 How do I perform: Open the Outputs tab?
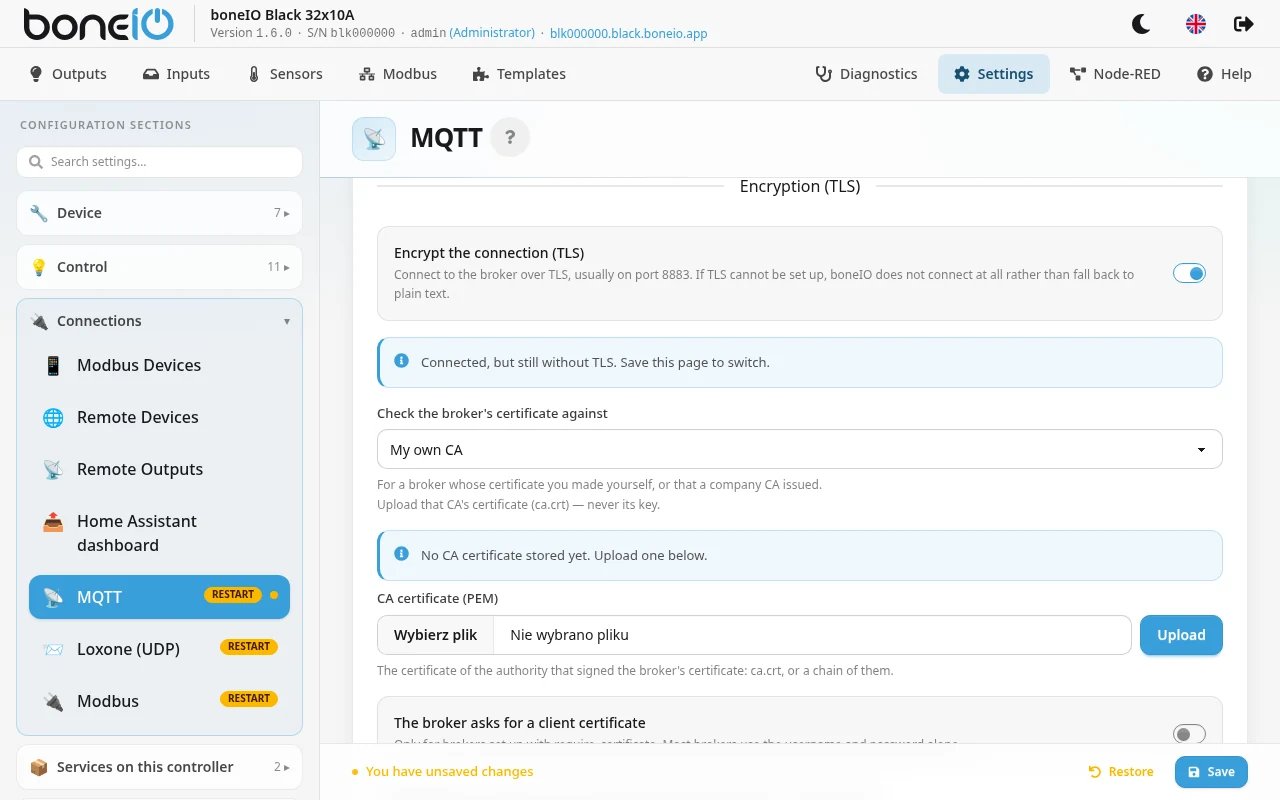pyautogui.click(x=67, y=74)
